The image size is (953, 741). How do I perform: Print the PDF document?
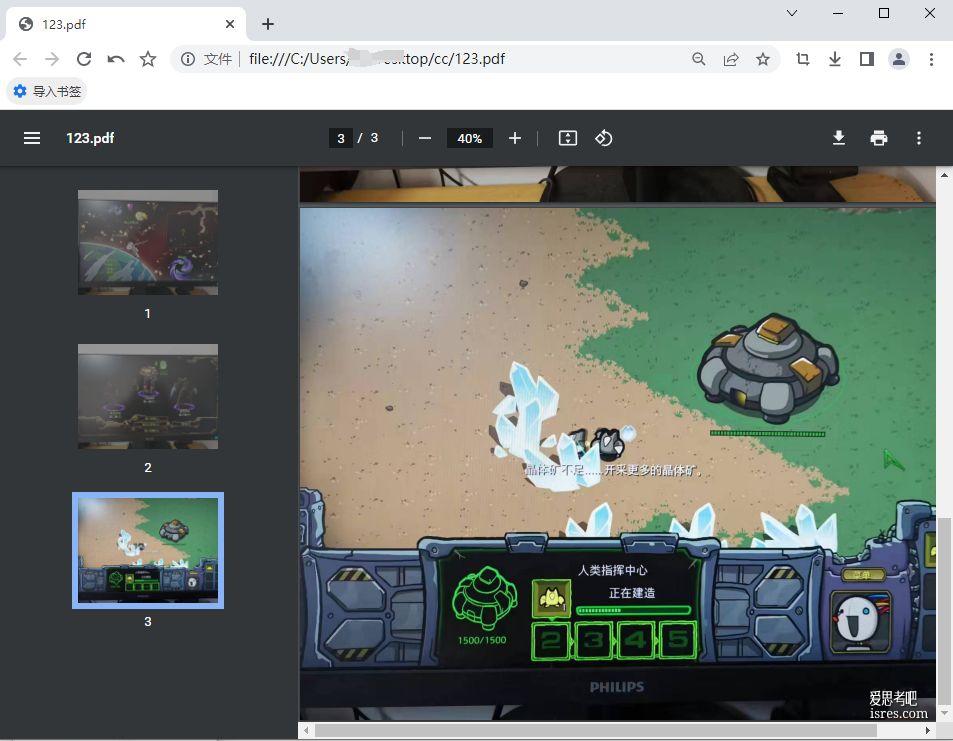pyautogui.click(x=879, y=138)
